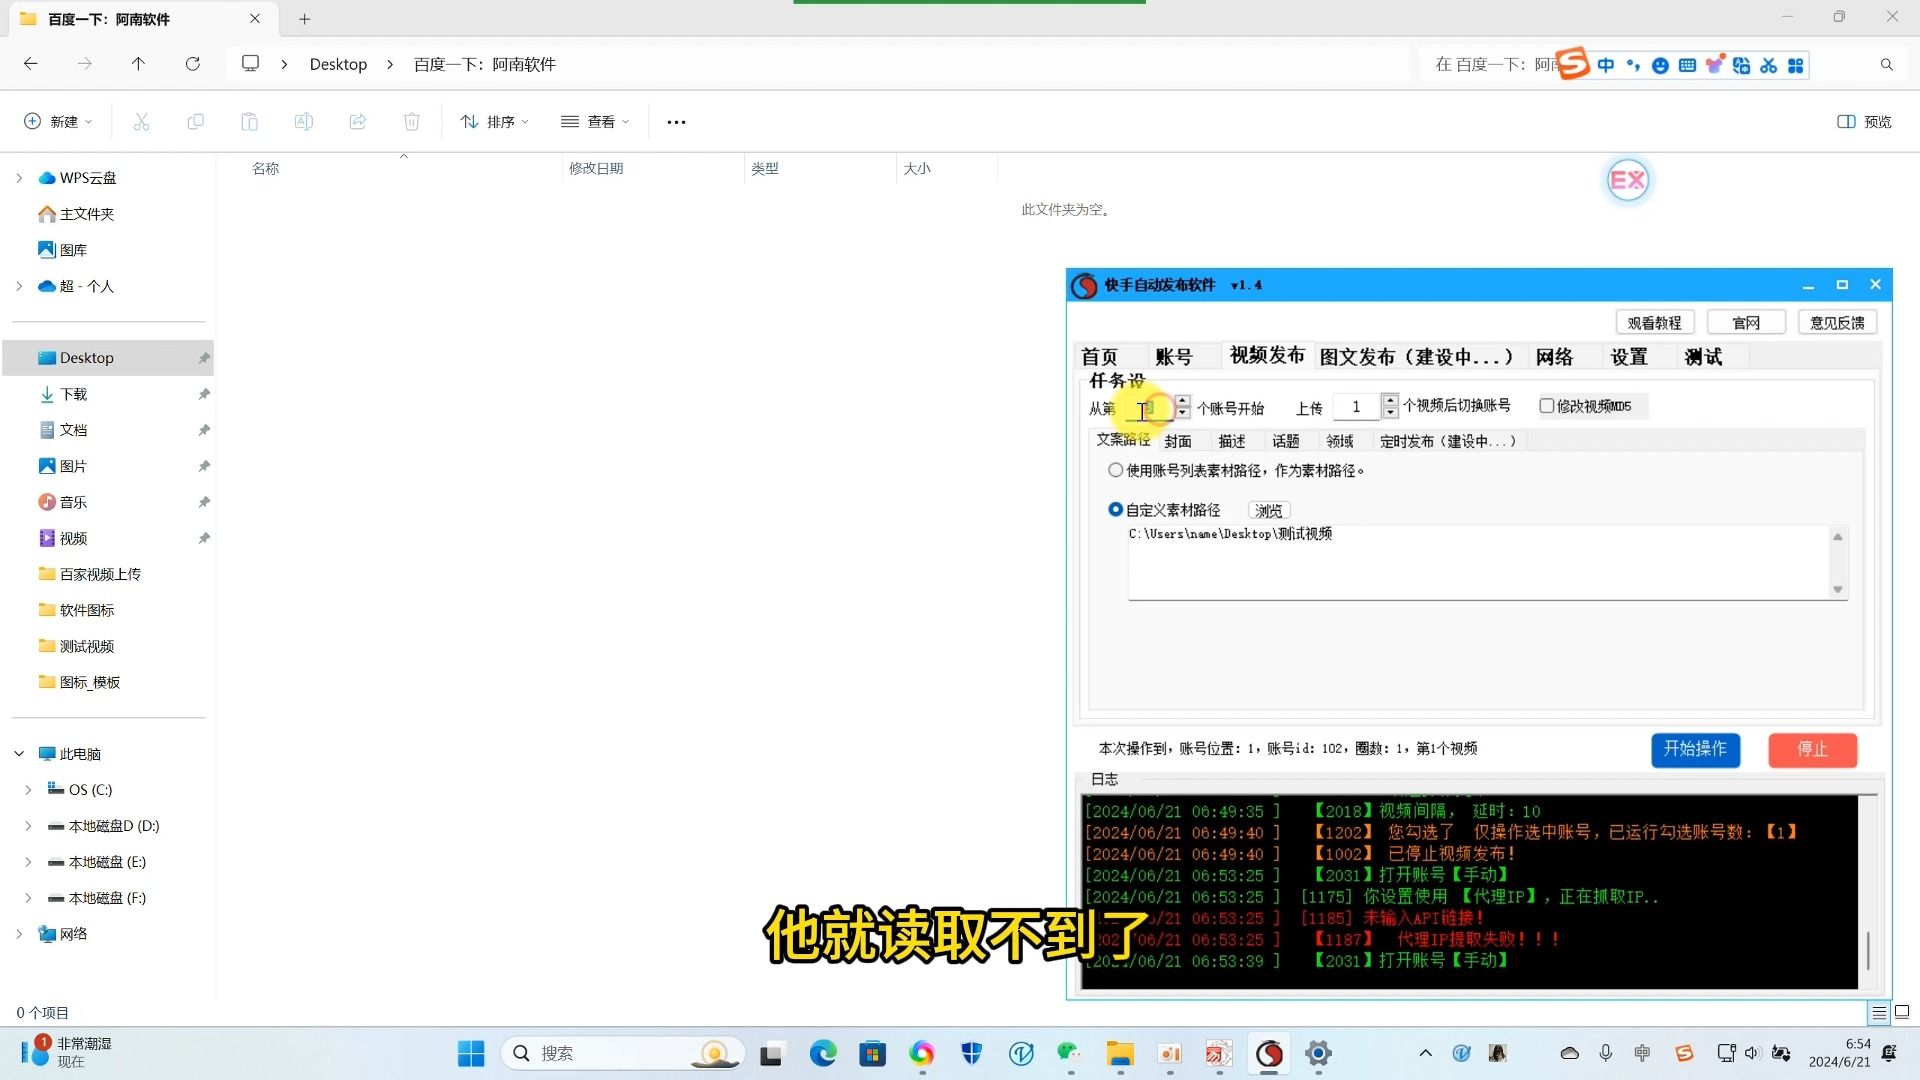This screenshot has height=1080, width=1920.
Task: Click the starting account number field
Action: point(1148,408)
